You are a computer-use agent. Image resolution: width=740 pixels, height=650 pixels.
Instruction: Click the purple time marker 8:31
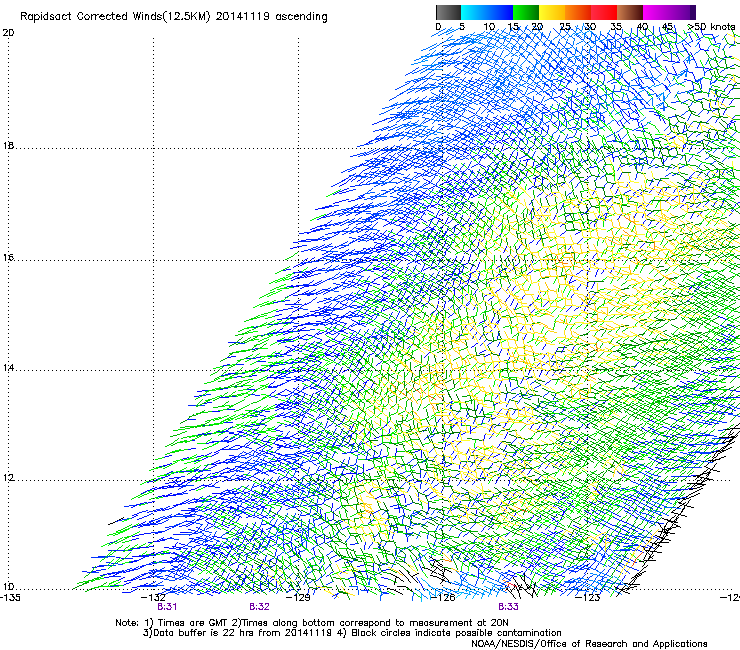[x=167, y=607]
